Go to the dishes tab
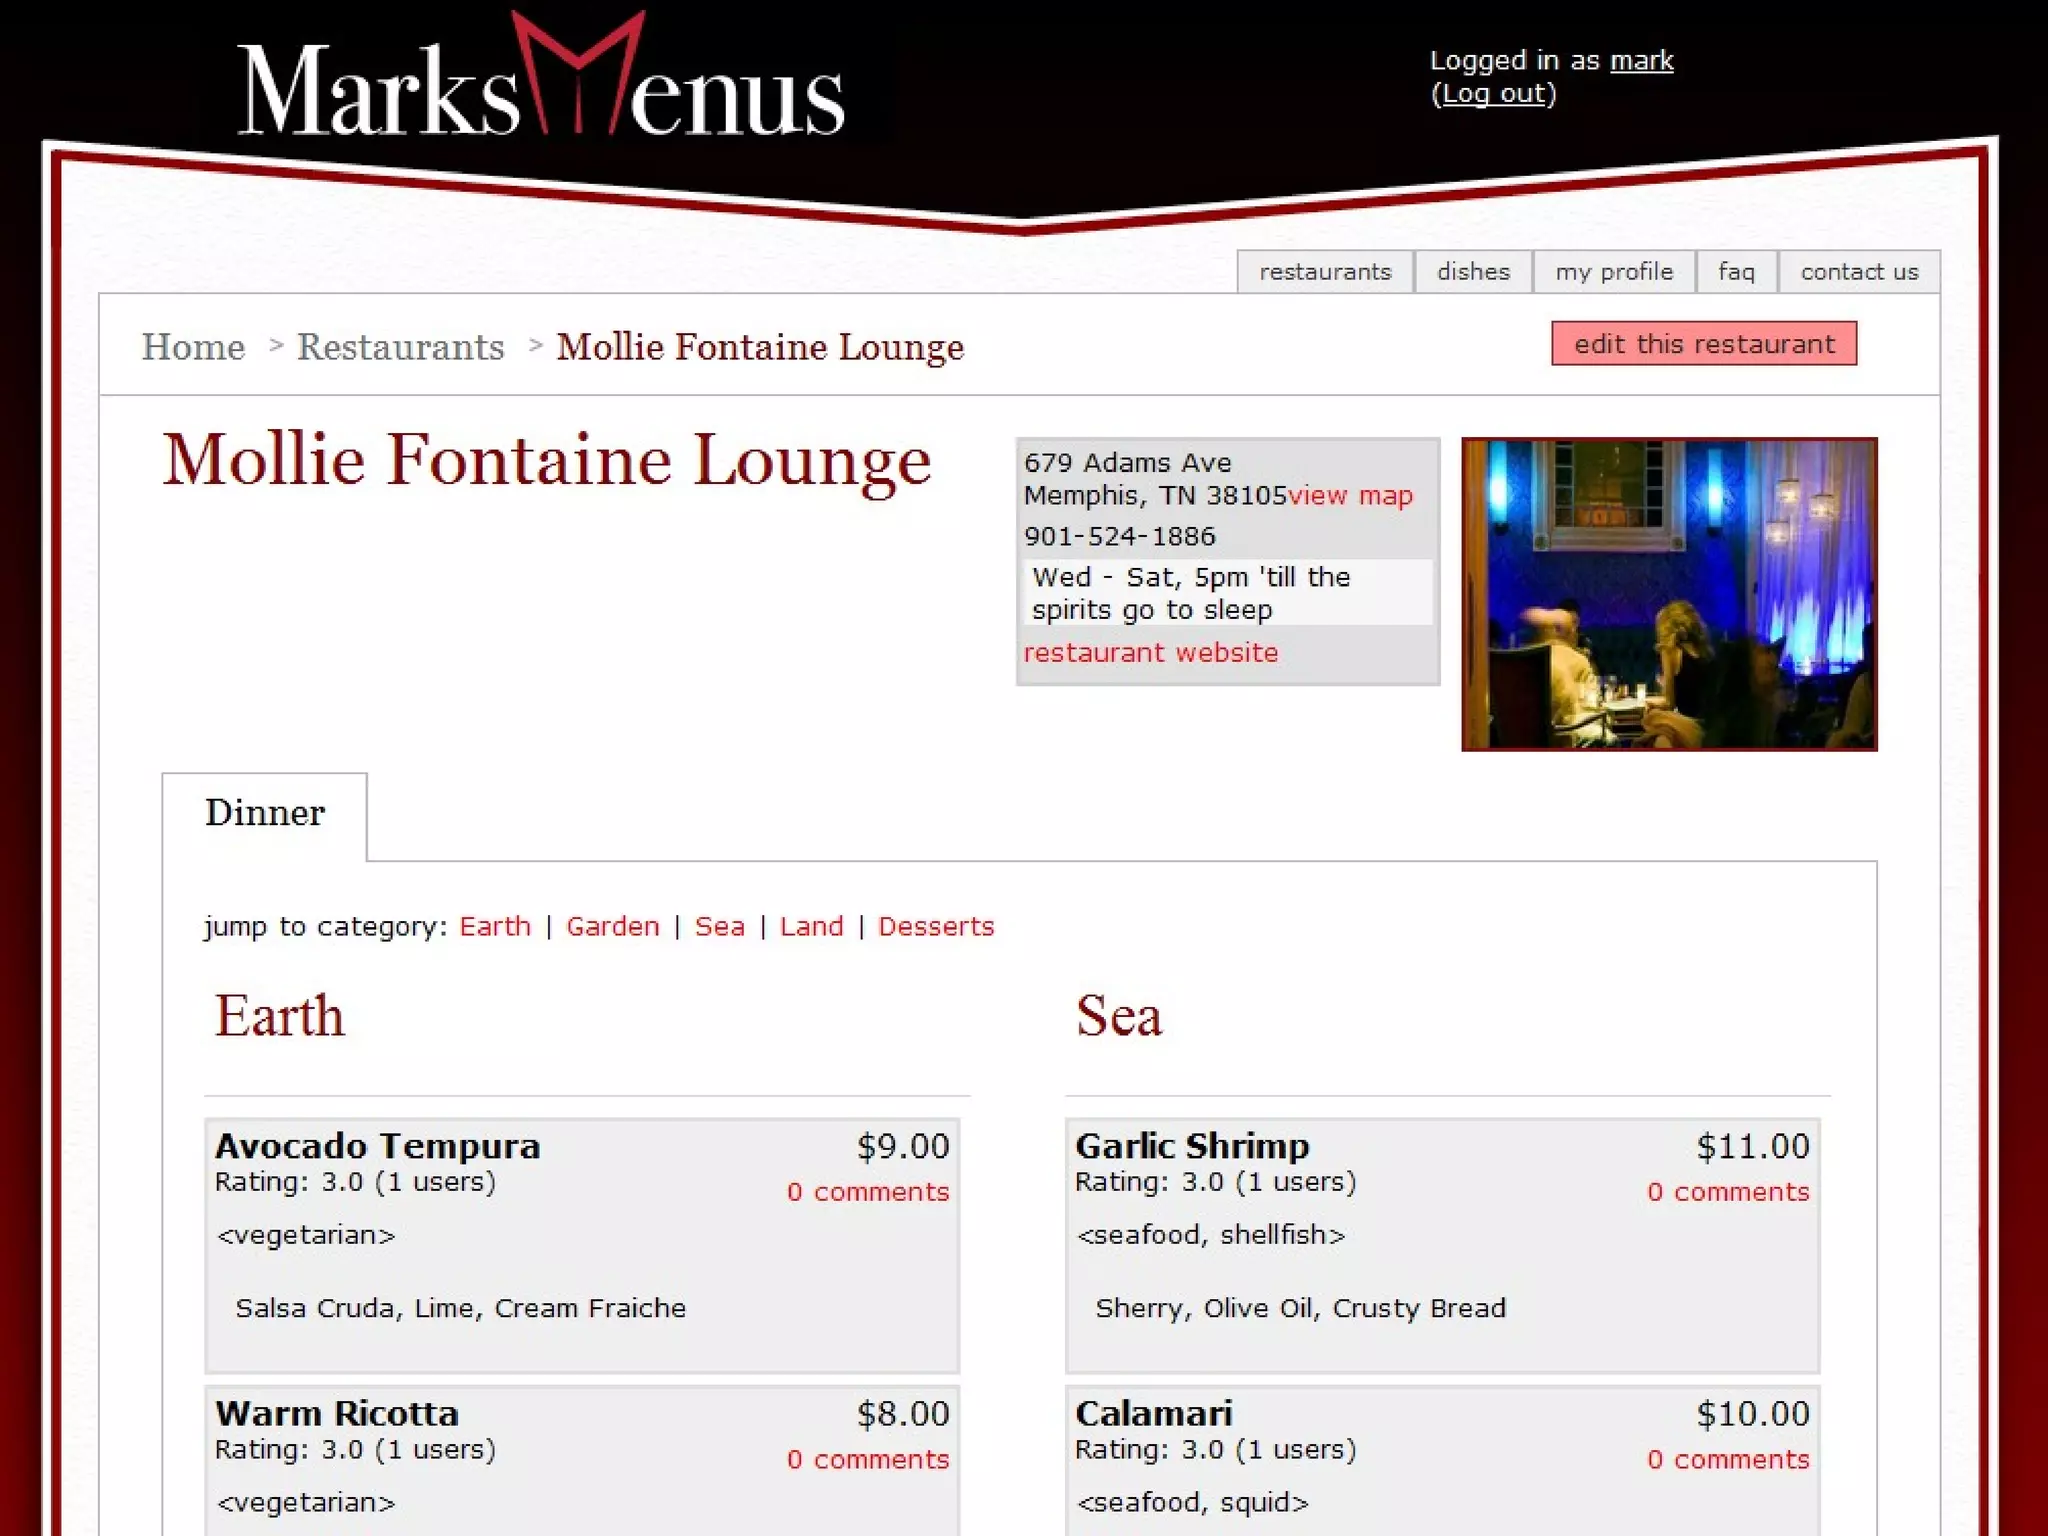 [1473, 272]
